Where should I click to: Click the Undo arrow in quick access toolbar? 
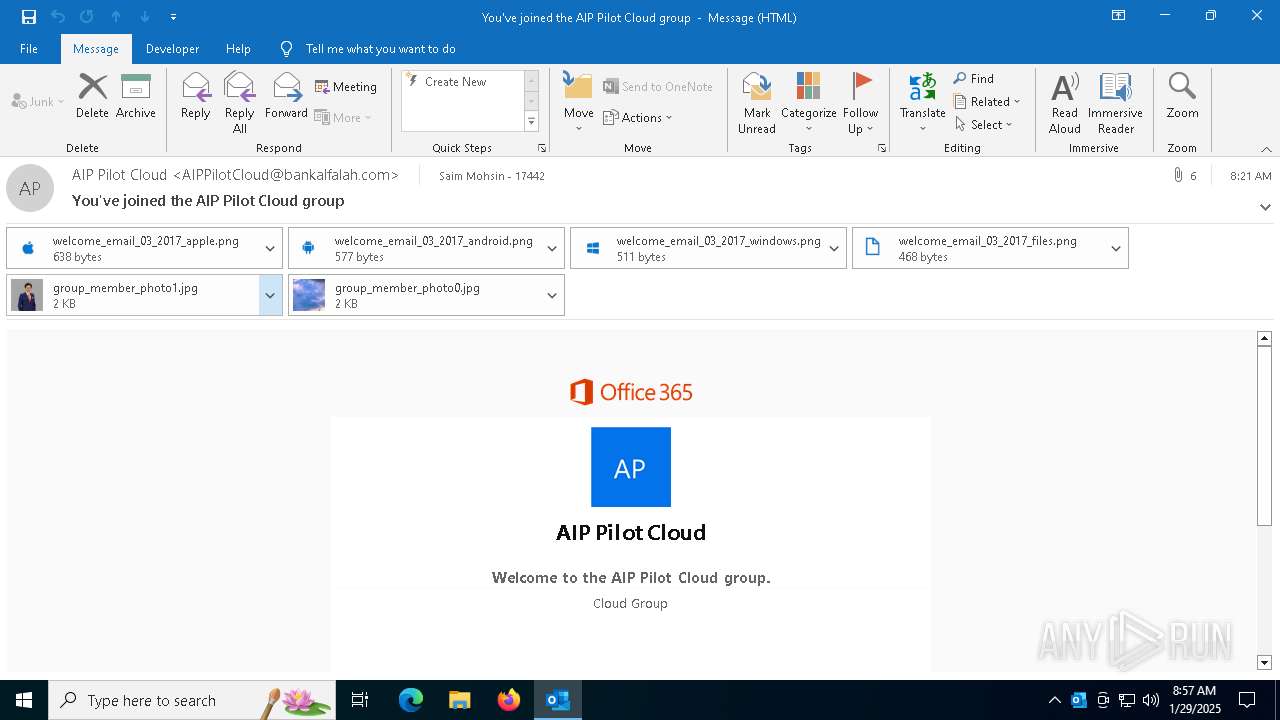[x=58, y=16]
